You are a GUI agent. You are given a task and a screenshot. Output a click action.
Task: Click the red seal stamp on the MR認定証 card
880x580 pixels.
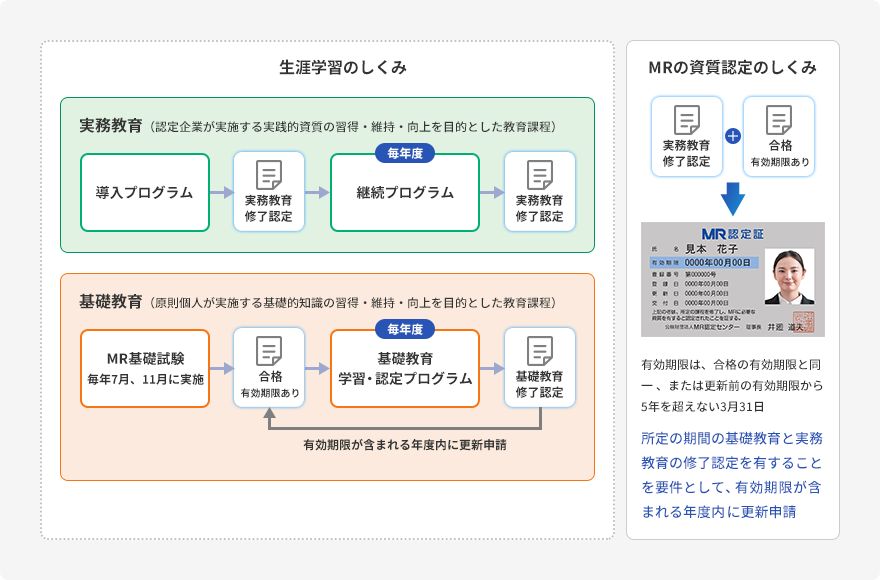click(x=805, y=321)
